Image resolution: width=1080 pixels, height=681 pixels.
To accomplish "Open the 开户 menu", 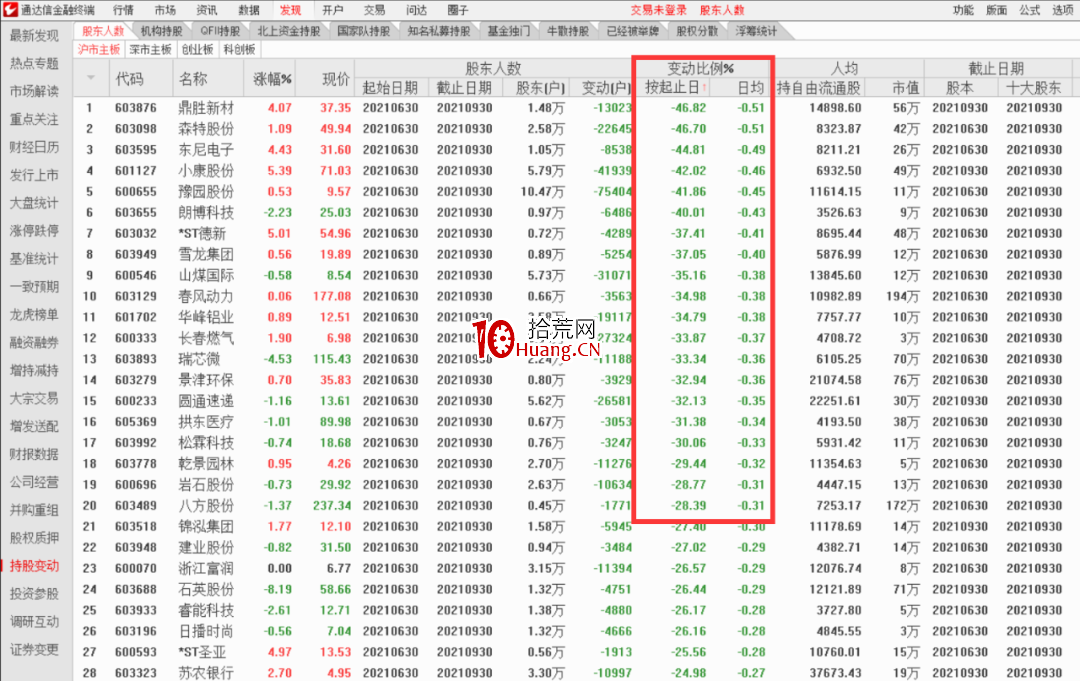I will click(x=333, y=10).
